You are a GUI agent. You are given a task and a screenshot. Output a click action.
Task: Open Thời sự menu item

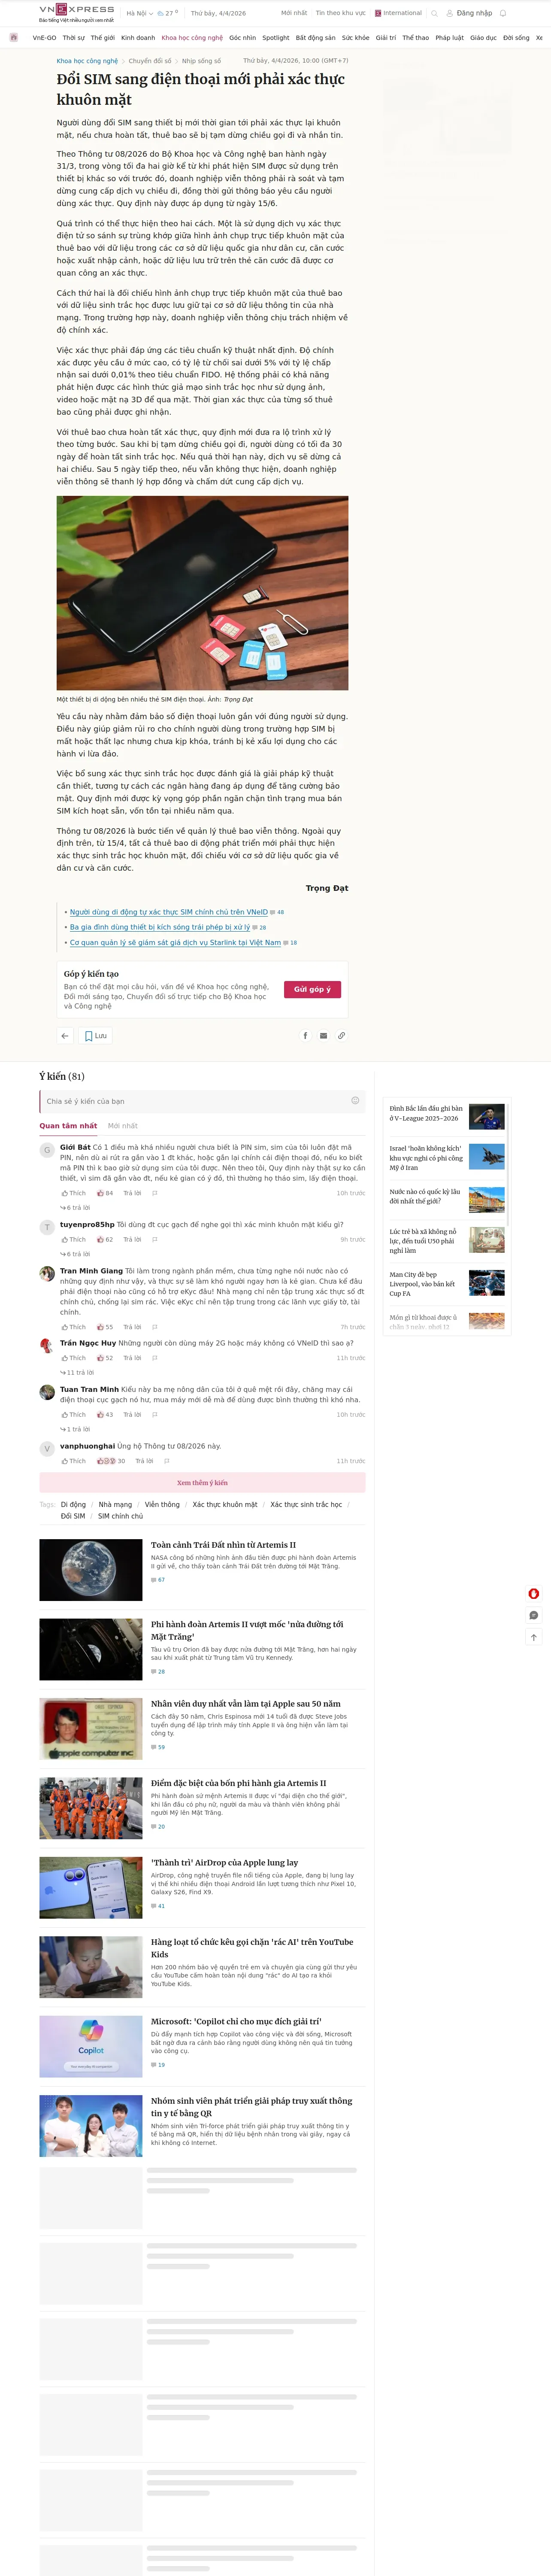[74, 38]
